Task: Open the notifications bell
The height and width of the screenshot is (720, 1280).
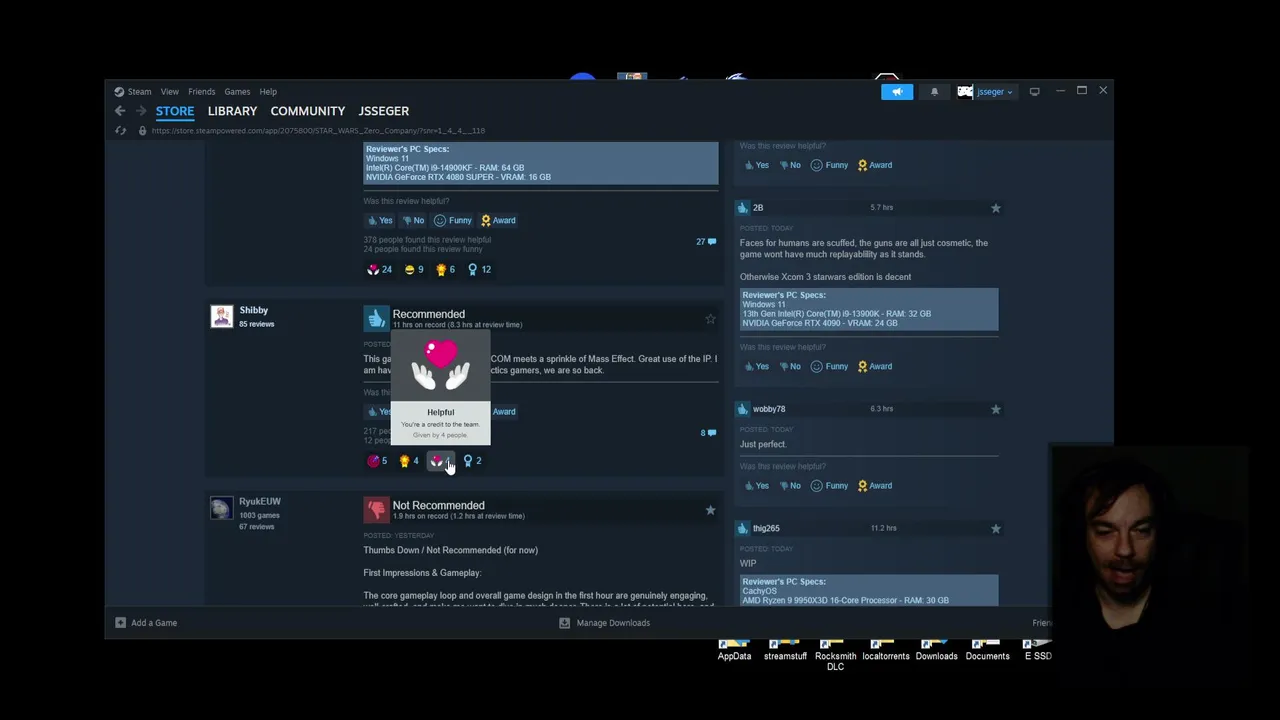Action: point(935,92)
